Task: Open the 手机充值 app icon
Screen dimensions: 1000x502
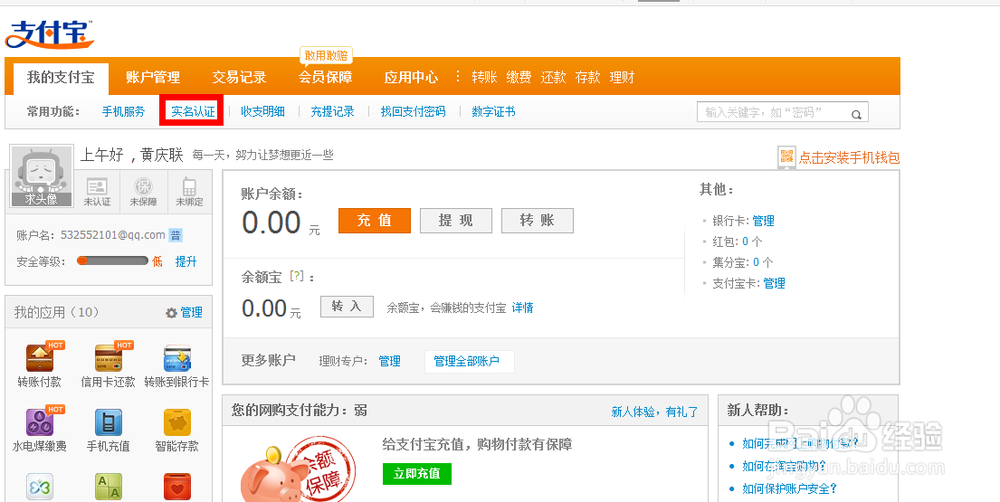Action: (x=108, y=422)
